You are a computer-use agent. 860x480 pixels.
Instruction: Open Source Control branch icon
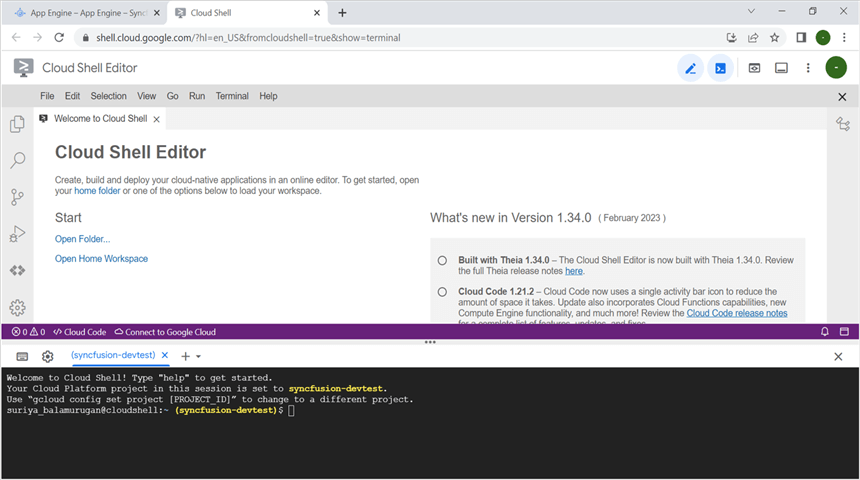click(x=17, y=197)
